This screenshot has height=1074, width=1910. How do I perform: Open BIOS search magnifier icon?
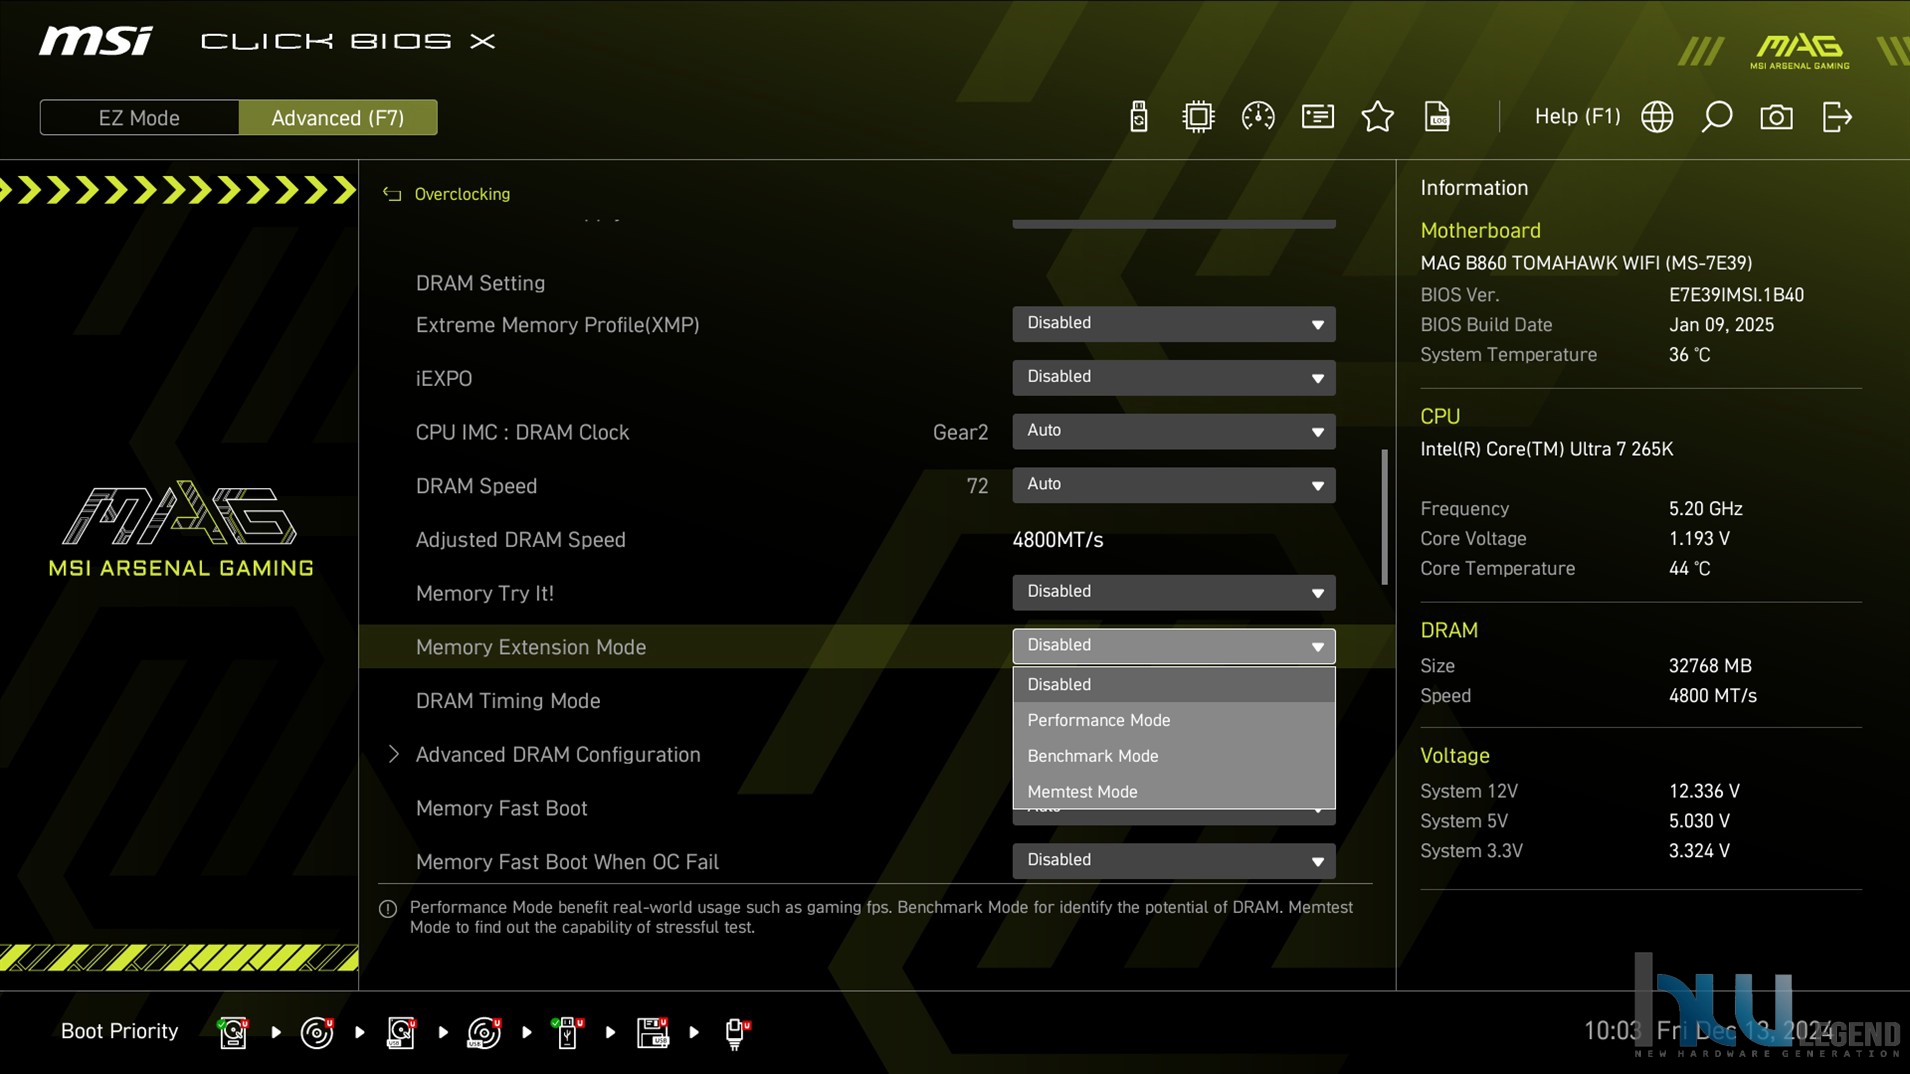pos(1716,117)
